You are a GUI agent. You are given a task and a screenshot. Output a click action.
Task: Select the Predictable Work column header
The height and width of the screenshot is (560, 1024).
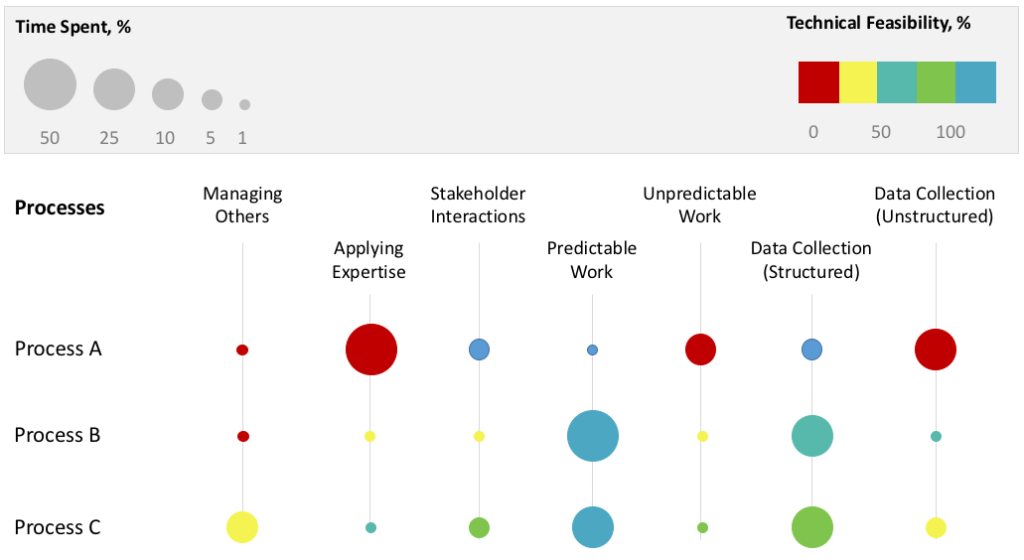pos(592,260)
